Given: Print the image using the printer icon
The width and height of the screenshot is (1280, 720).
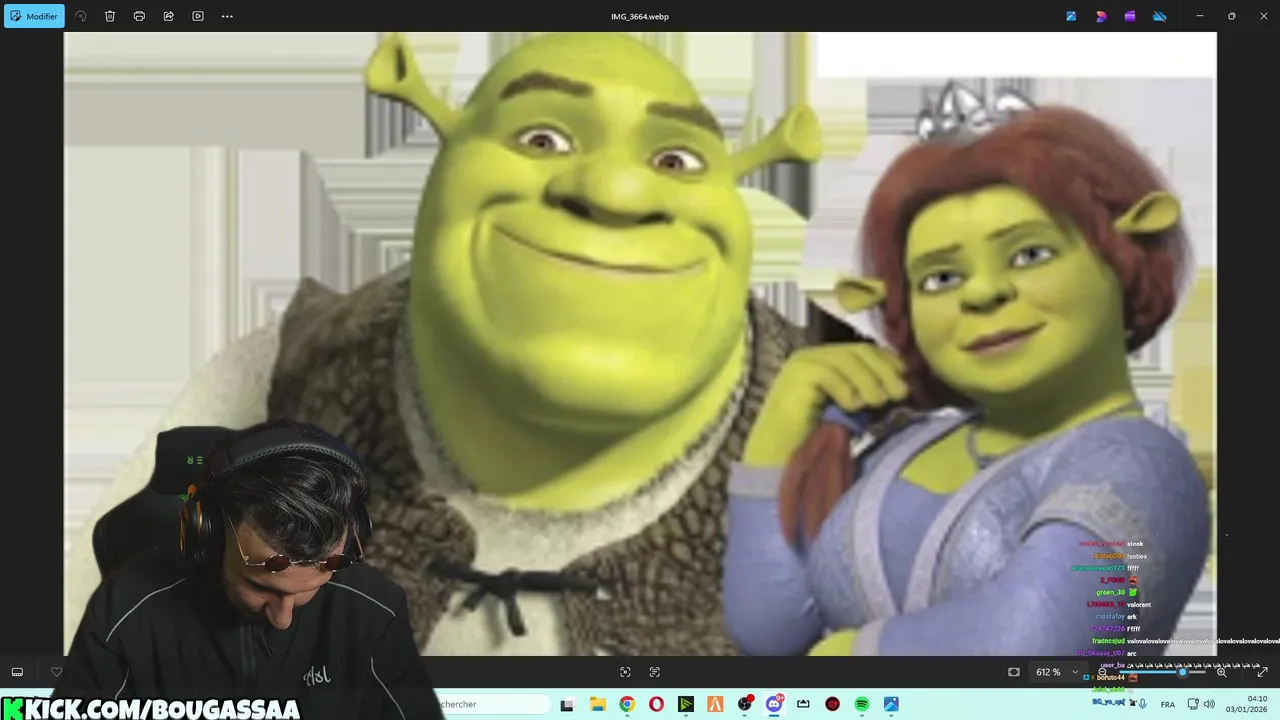Looking at the screenshot, I should pyautogui.click(x=139, y=16).
